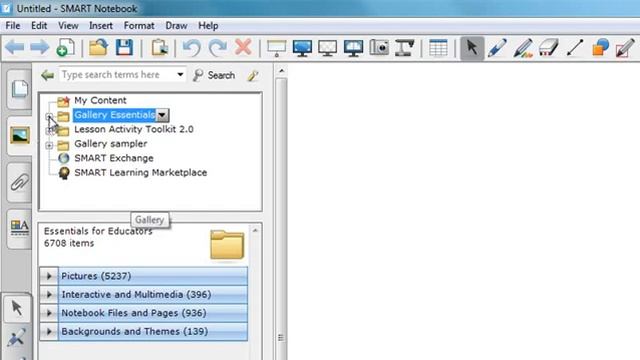Select Lesson Activity Toolkit 2.0 folder
Screen dimensions: 640x360
pyautogui.click(x=133, y=129)
